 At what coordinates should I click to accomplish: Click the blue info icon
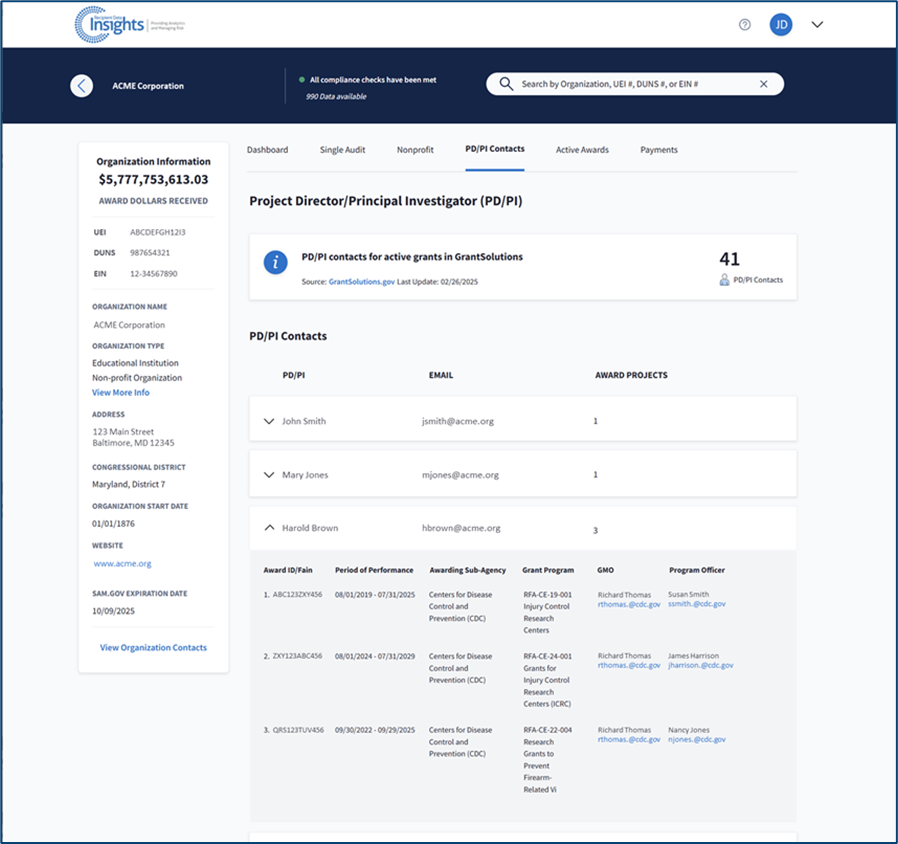coord(275,263)
